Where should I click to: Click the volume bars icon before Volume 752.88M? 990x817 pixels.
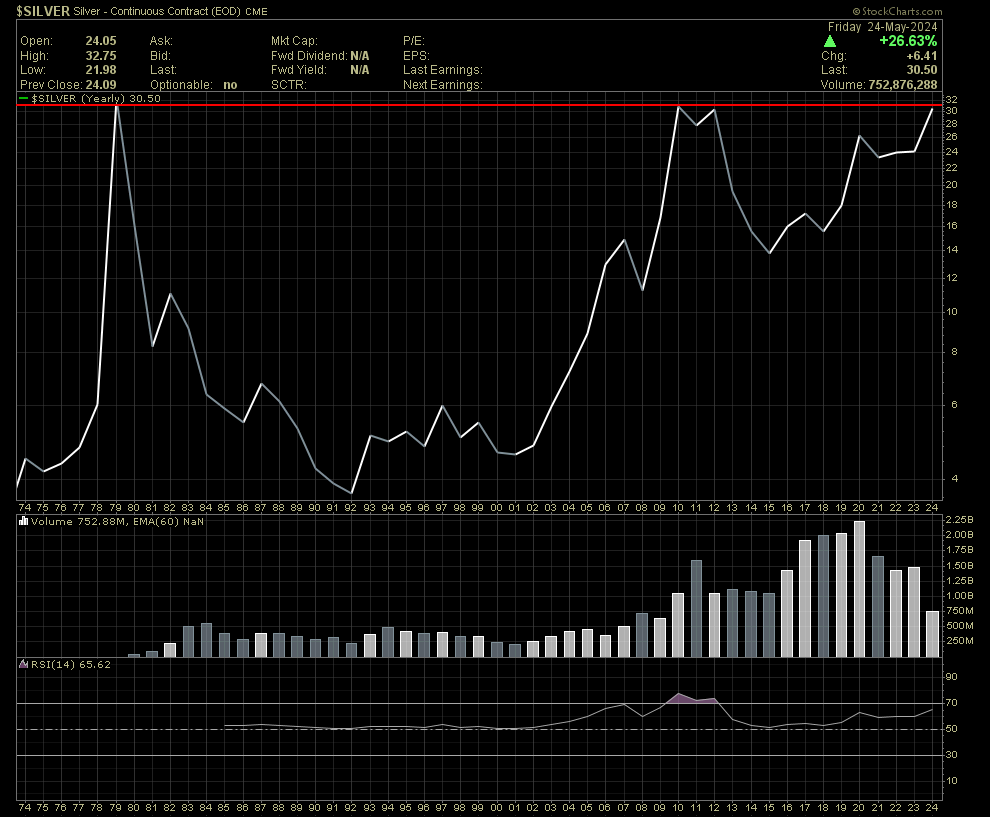[24, 521]
